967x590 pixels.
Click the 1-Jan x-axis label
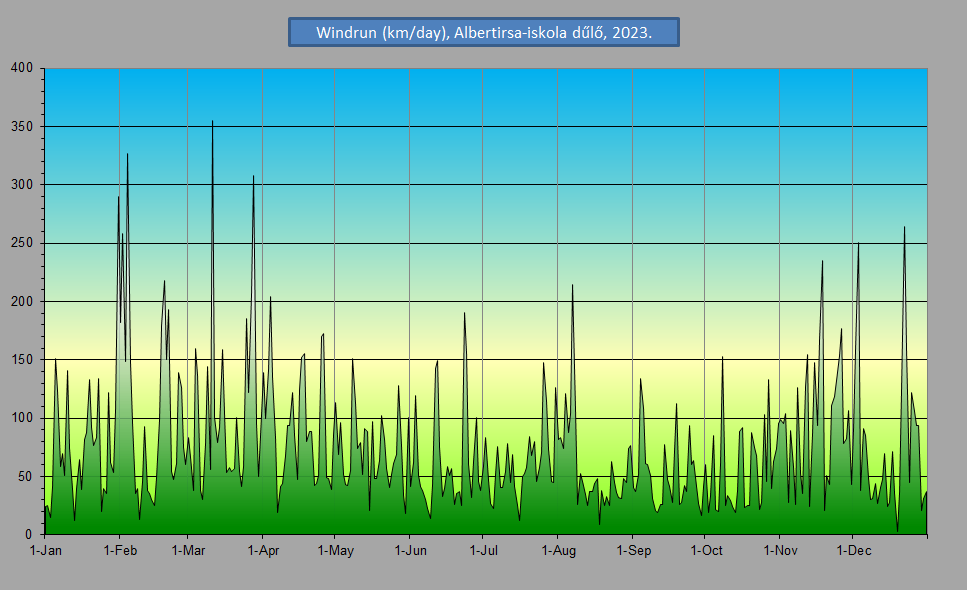(x=46, y=550)
